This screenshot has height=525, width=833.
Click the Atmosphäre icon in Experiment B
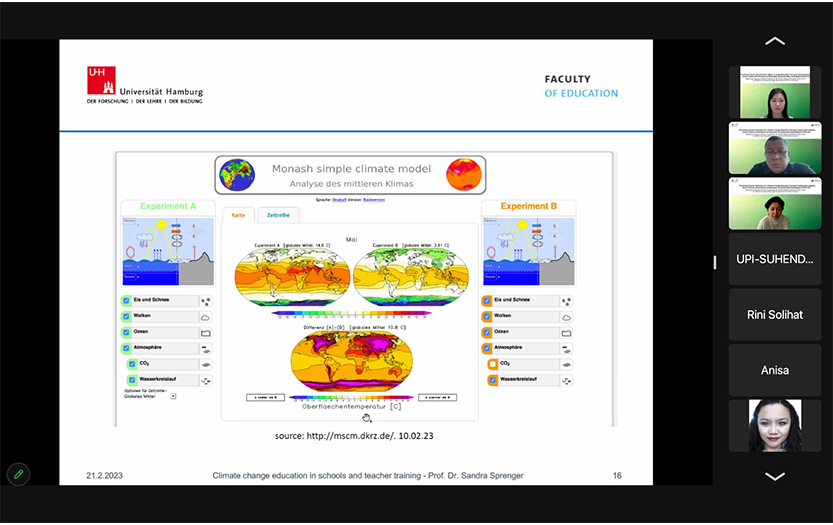[x=567, y=348]
